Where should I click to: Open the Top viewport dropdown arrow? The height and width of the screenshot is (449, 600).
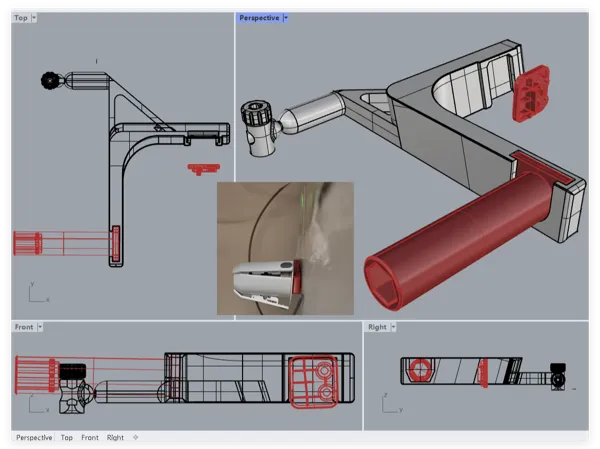pyautogui.click(x=34, y=18)
